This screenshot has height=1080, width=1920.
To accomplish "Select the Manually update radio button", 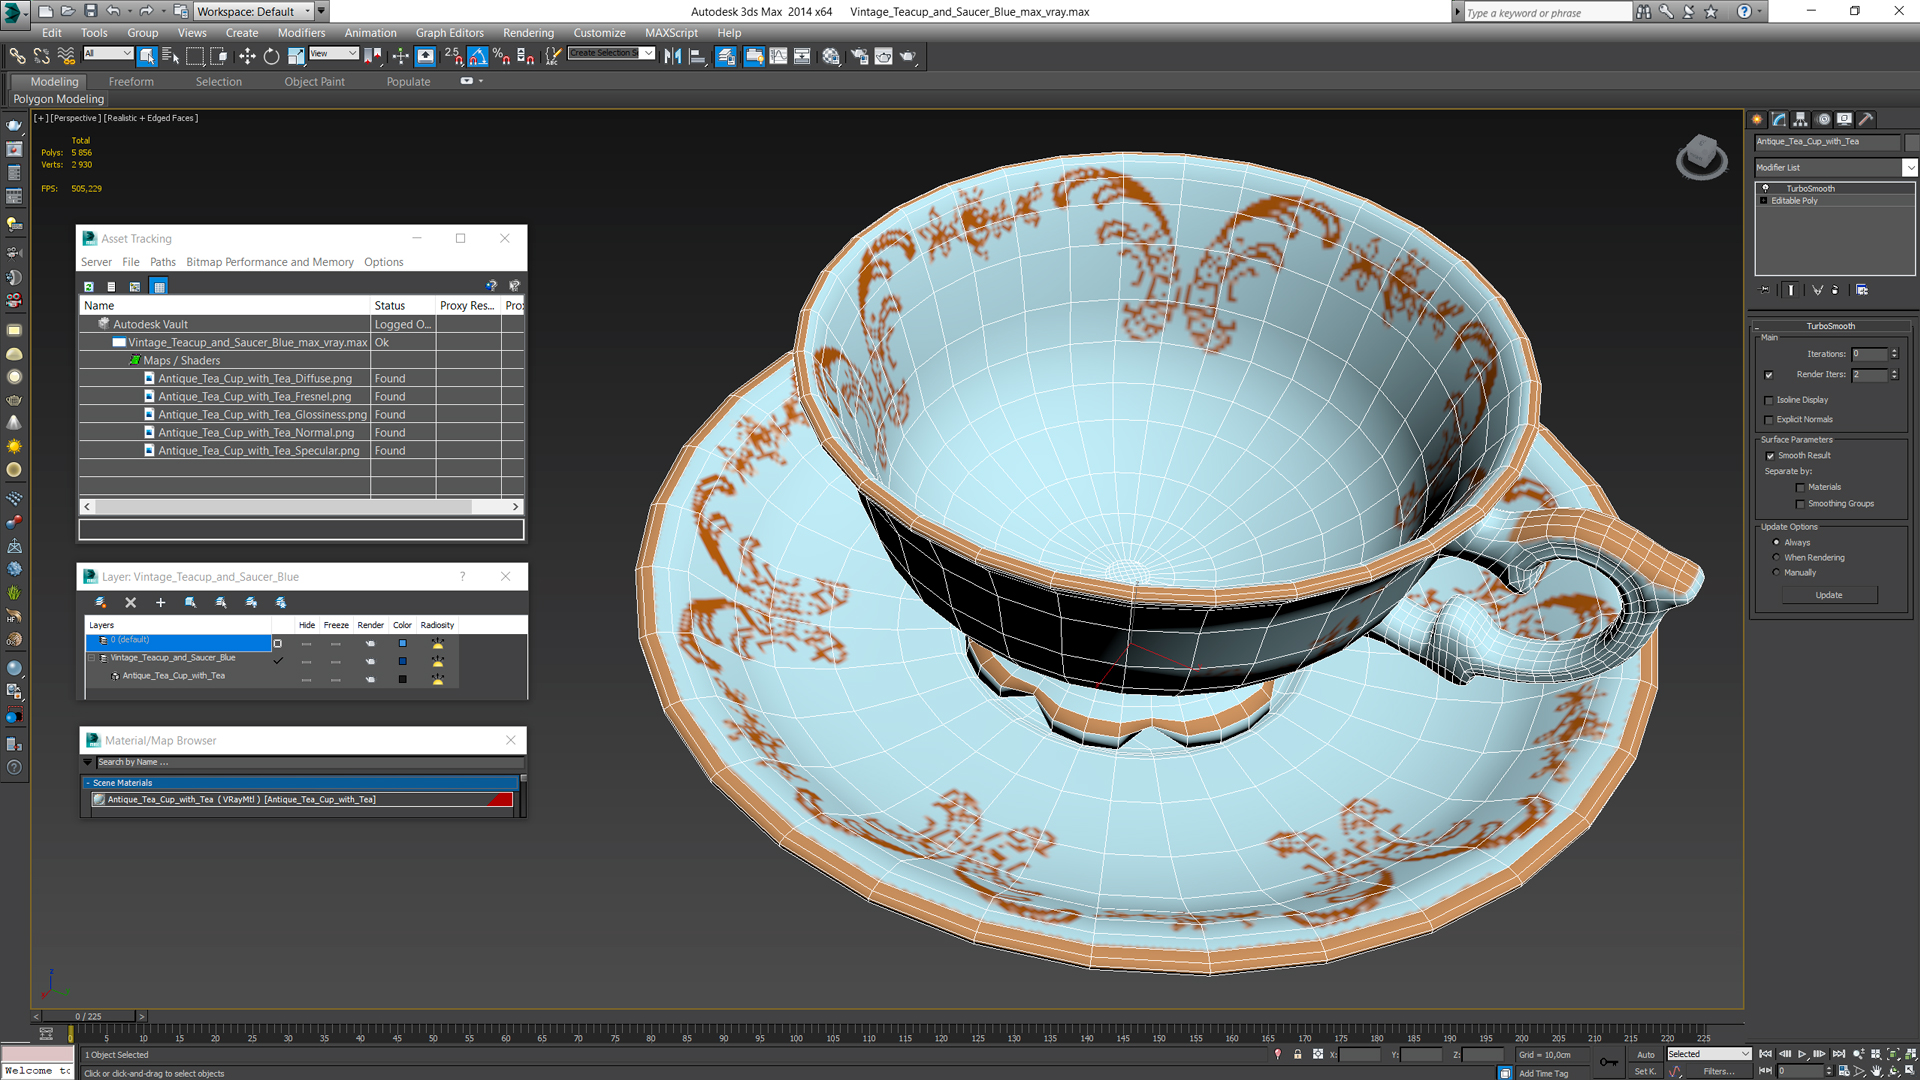I will click(x=1776, y=573).
